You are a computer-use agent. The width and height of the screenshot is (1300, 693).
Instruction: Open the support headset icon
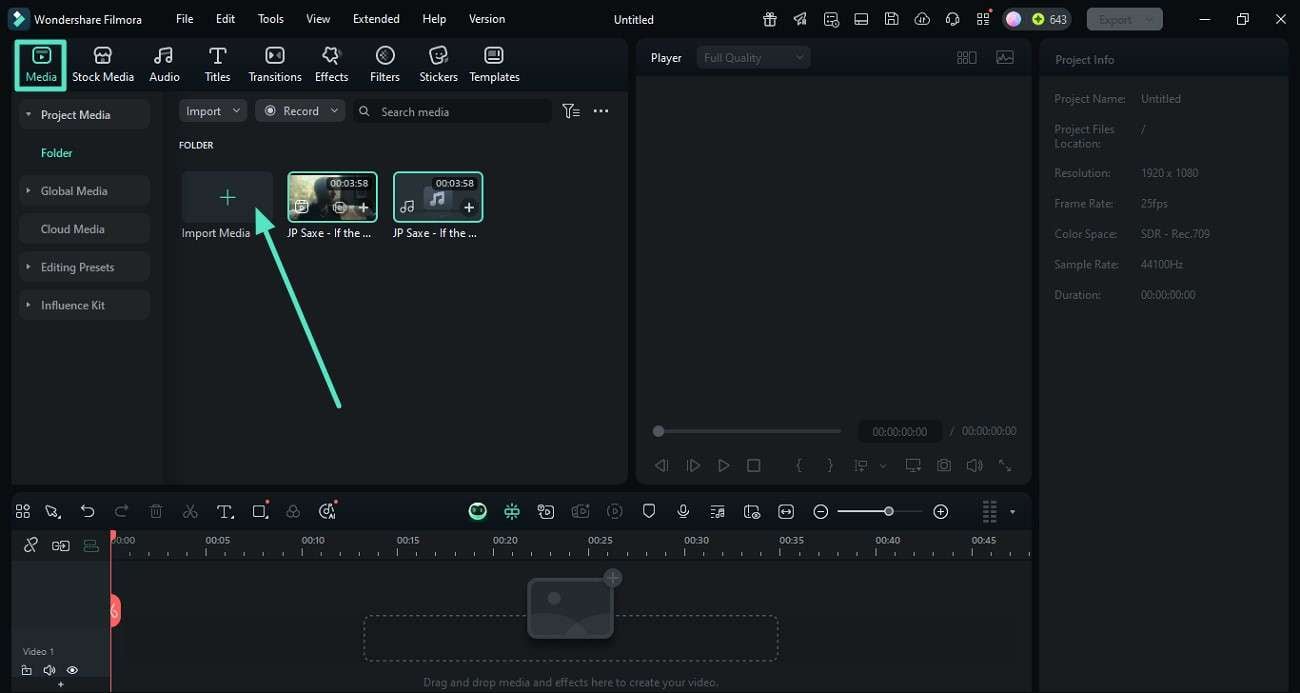[x=952, y=19]
